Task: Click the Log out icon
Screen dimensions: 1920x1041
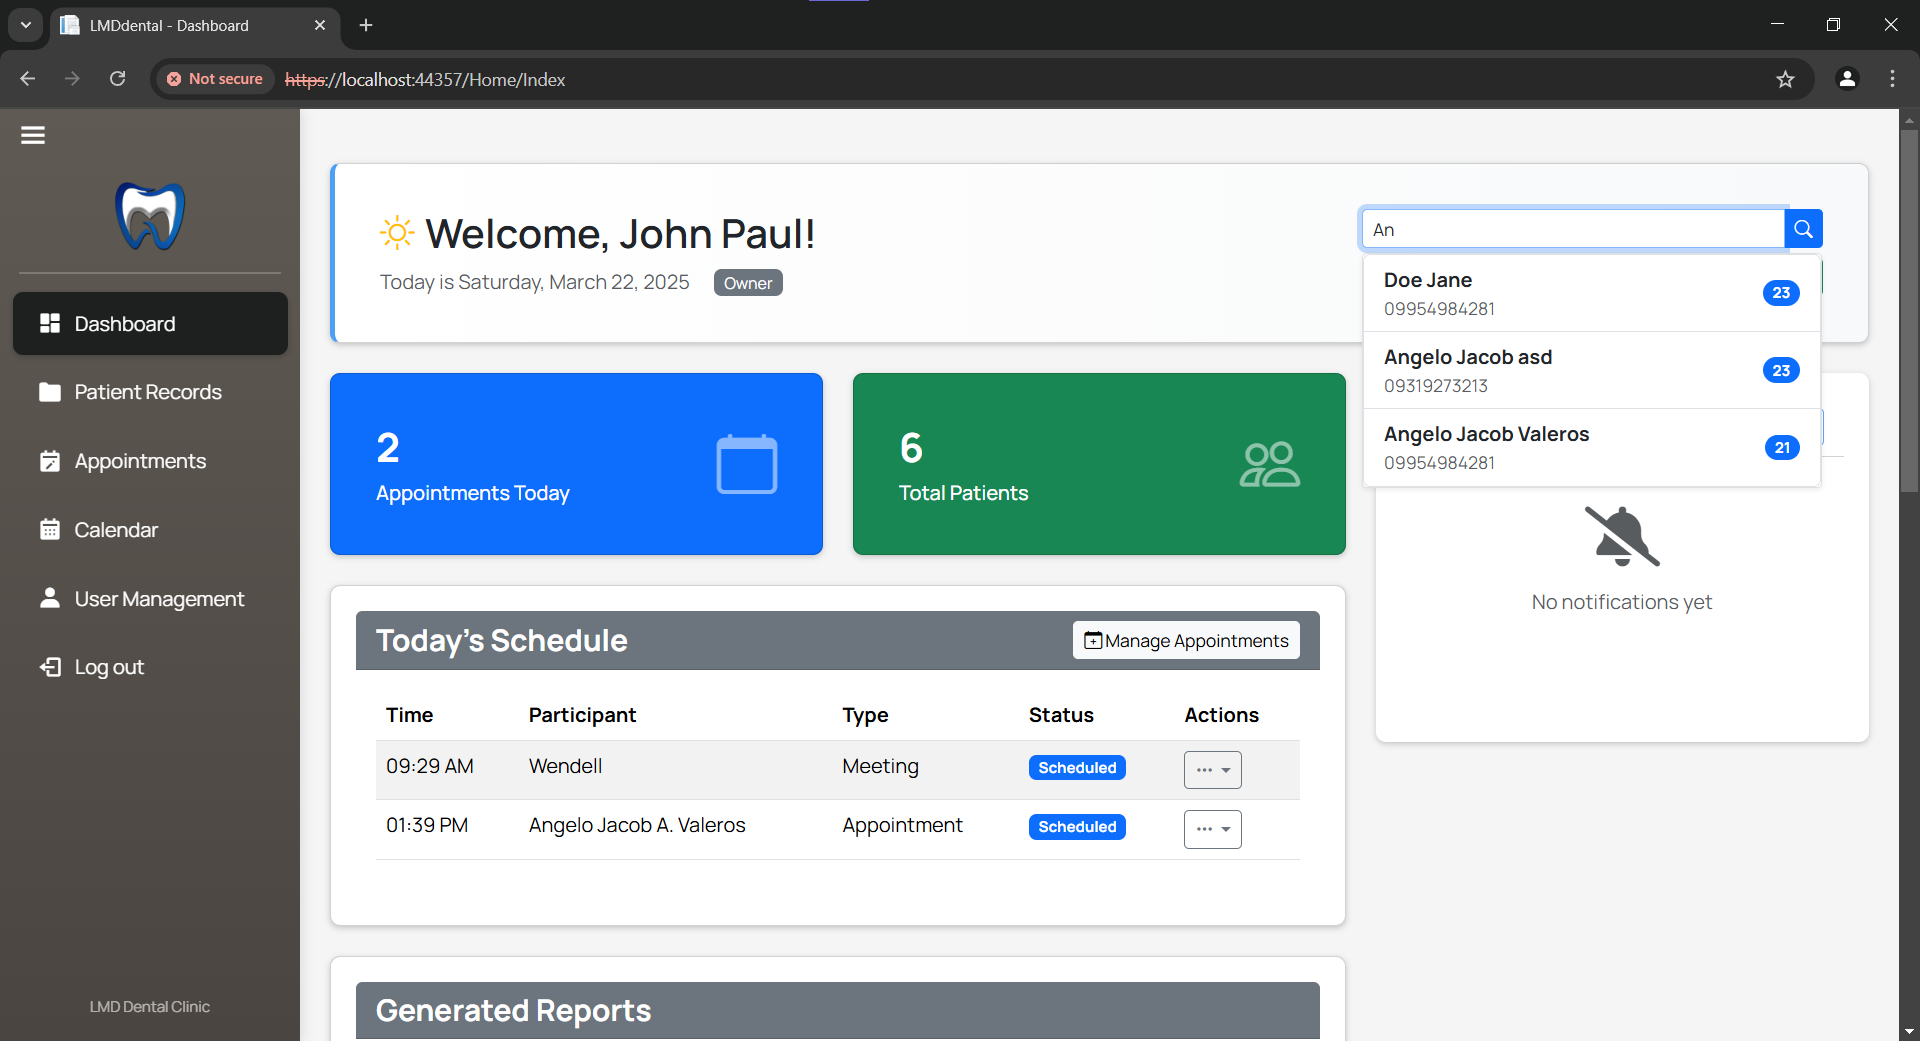Action: [50, 666]
